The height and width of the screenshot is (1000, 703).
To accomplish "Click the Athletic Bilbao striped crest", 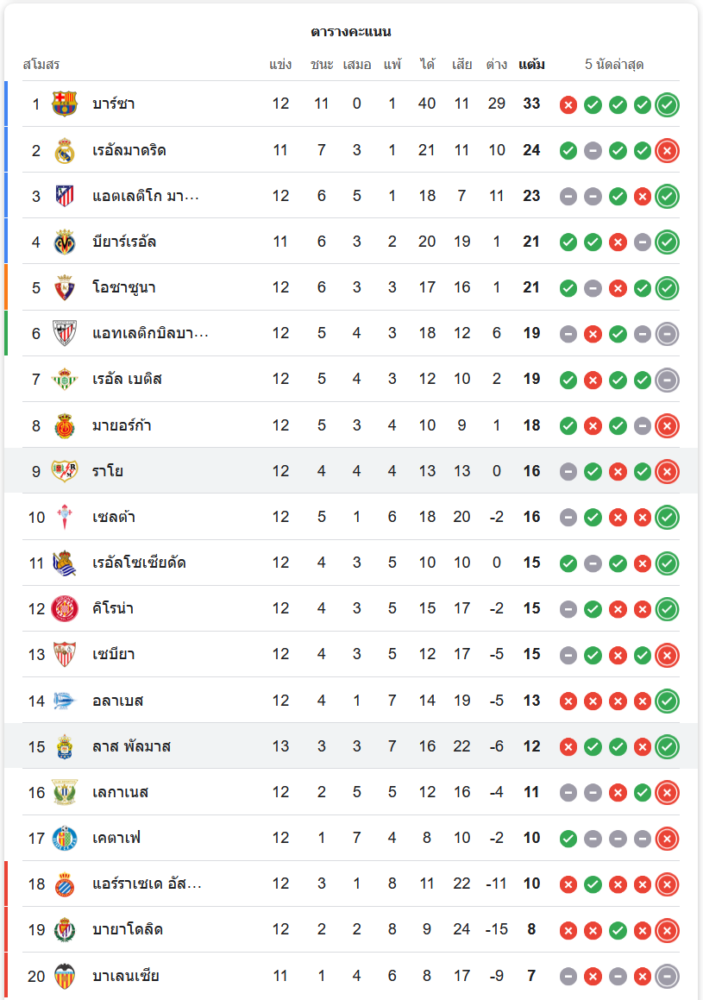I will pyautogui.click(x=64, y=333).
